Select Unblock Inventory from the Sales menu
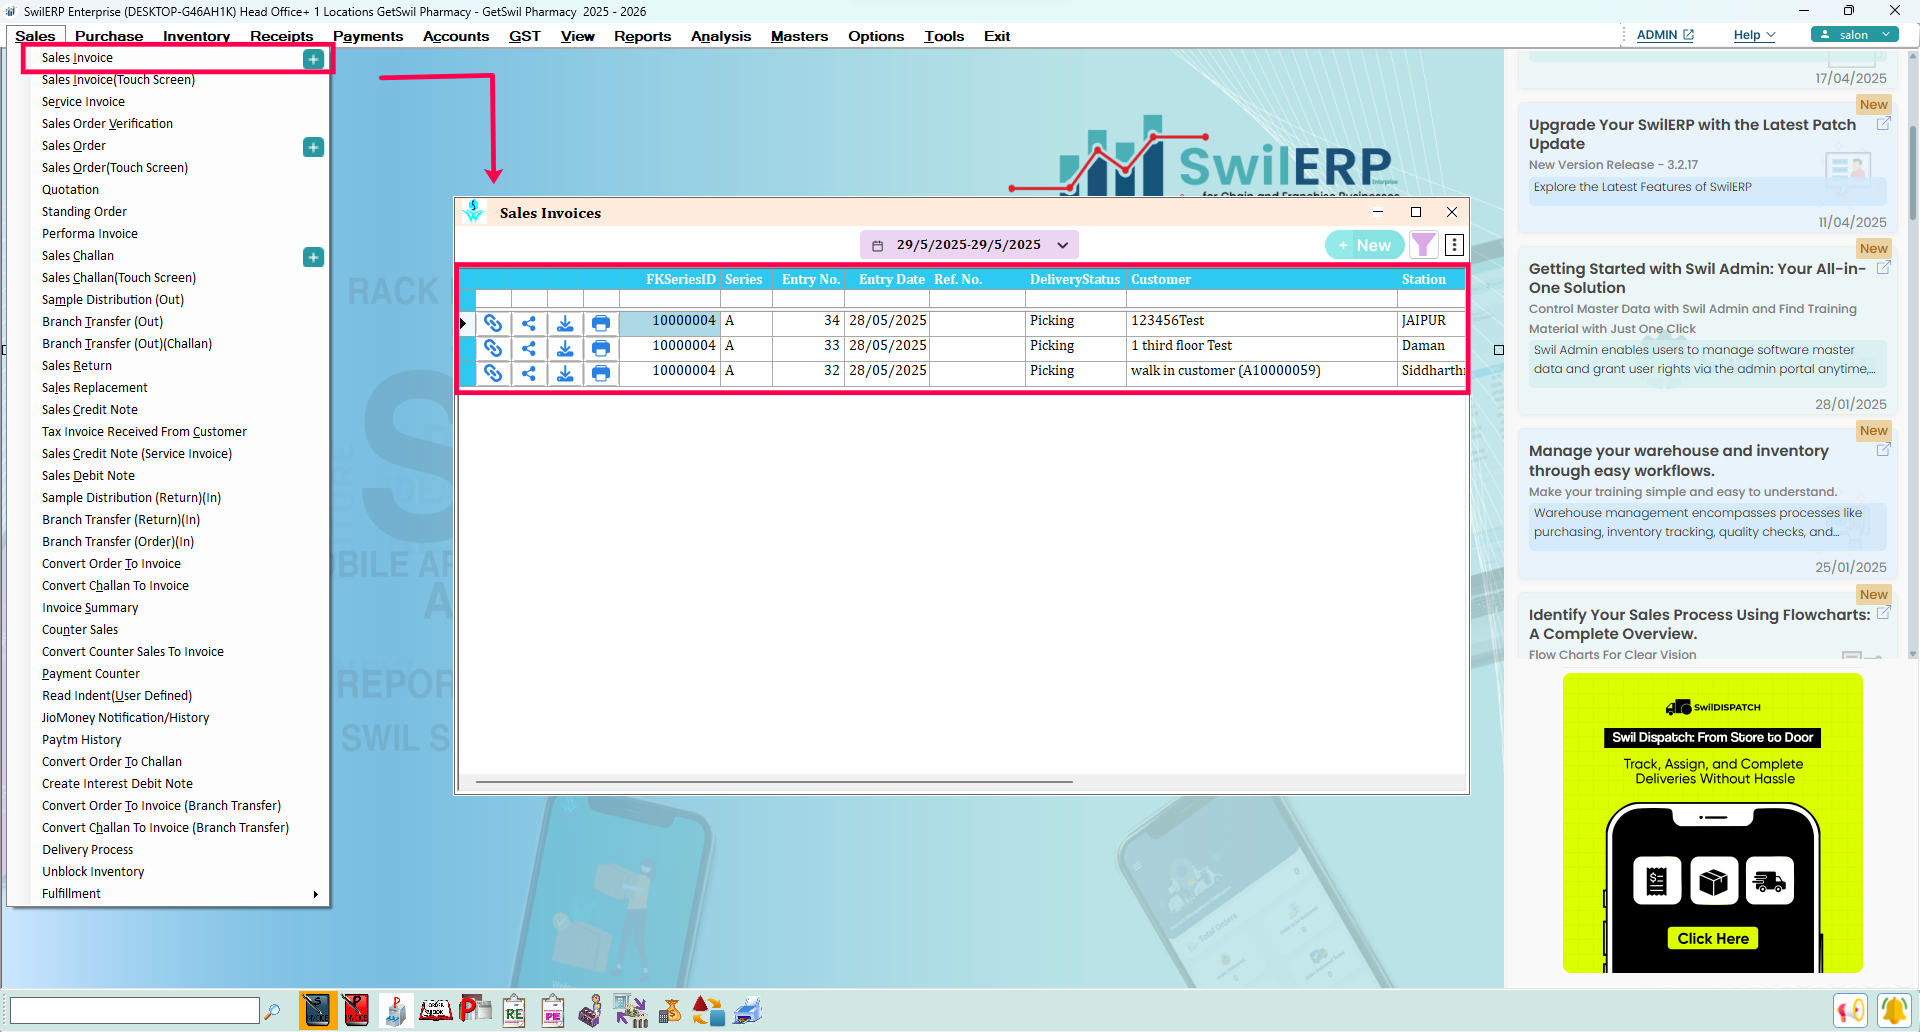 [93, 872]
